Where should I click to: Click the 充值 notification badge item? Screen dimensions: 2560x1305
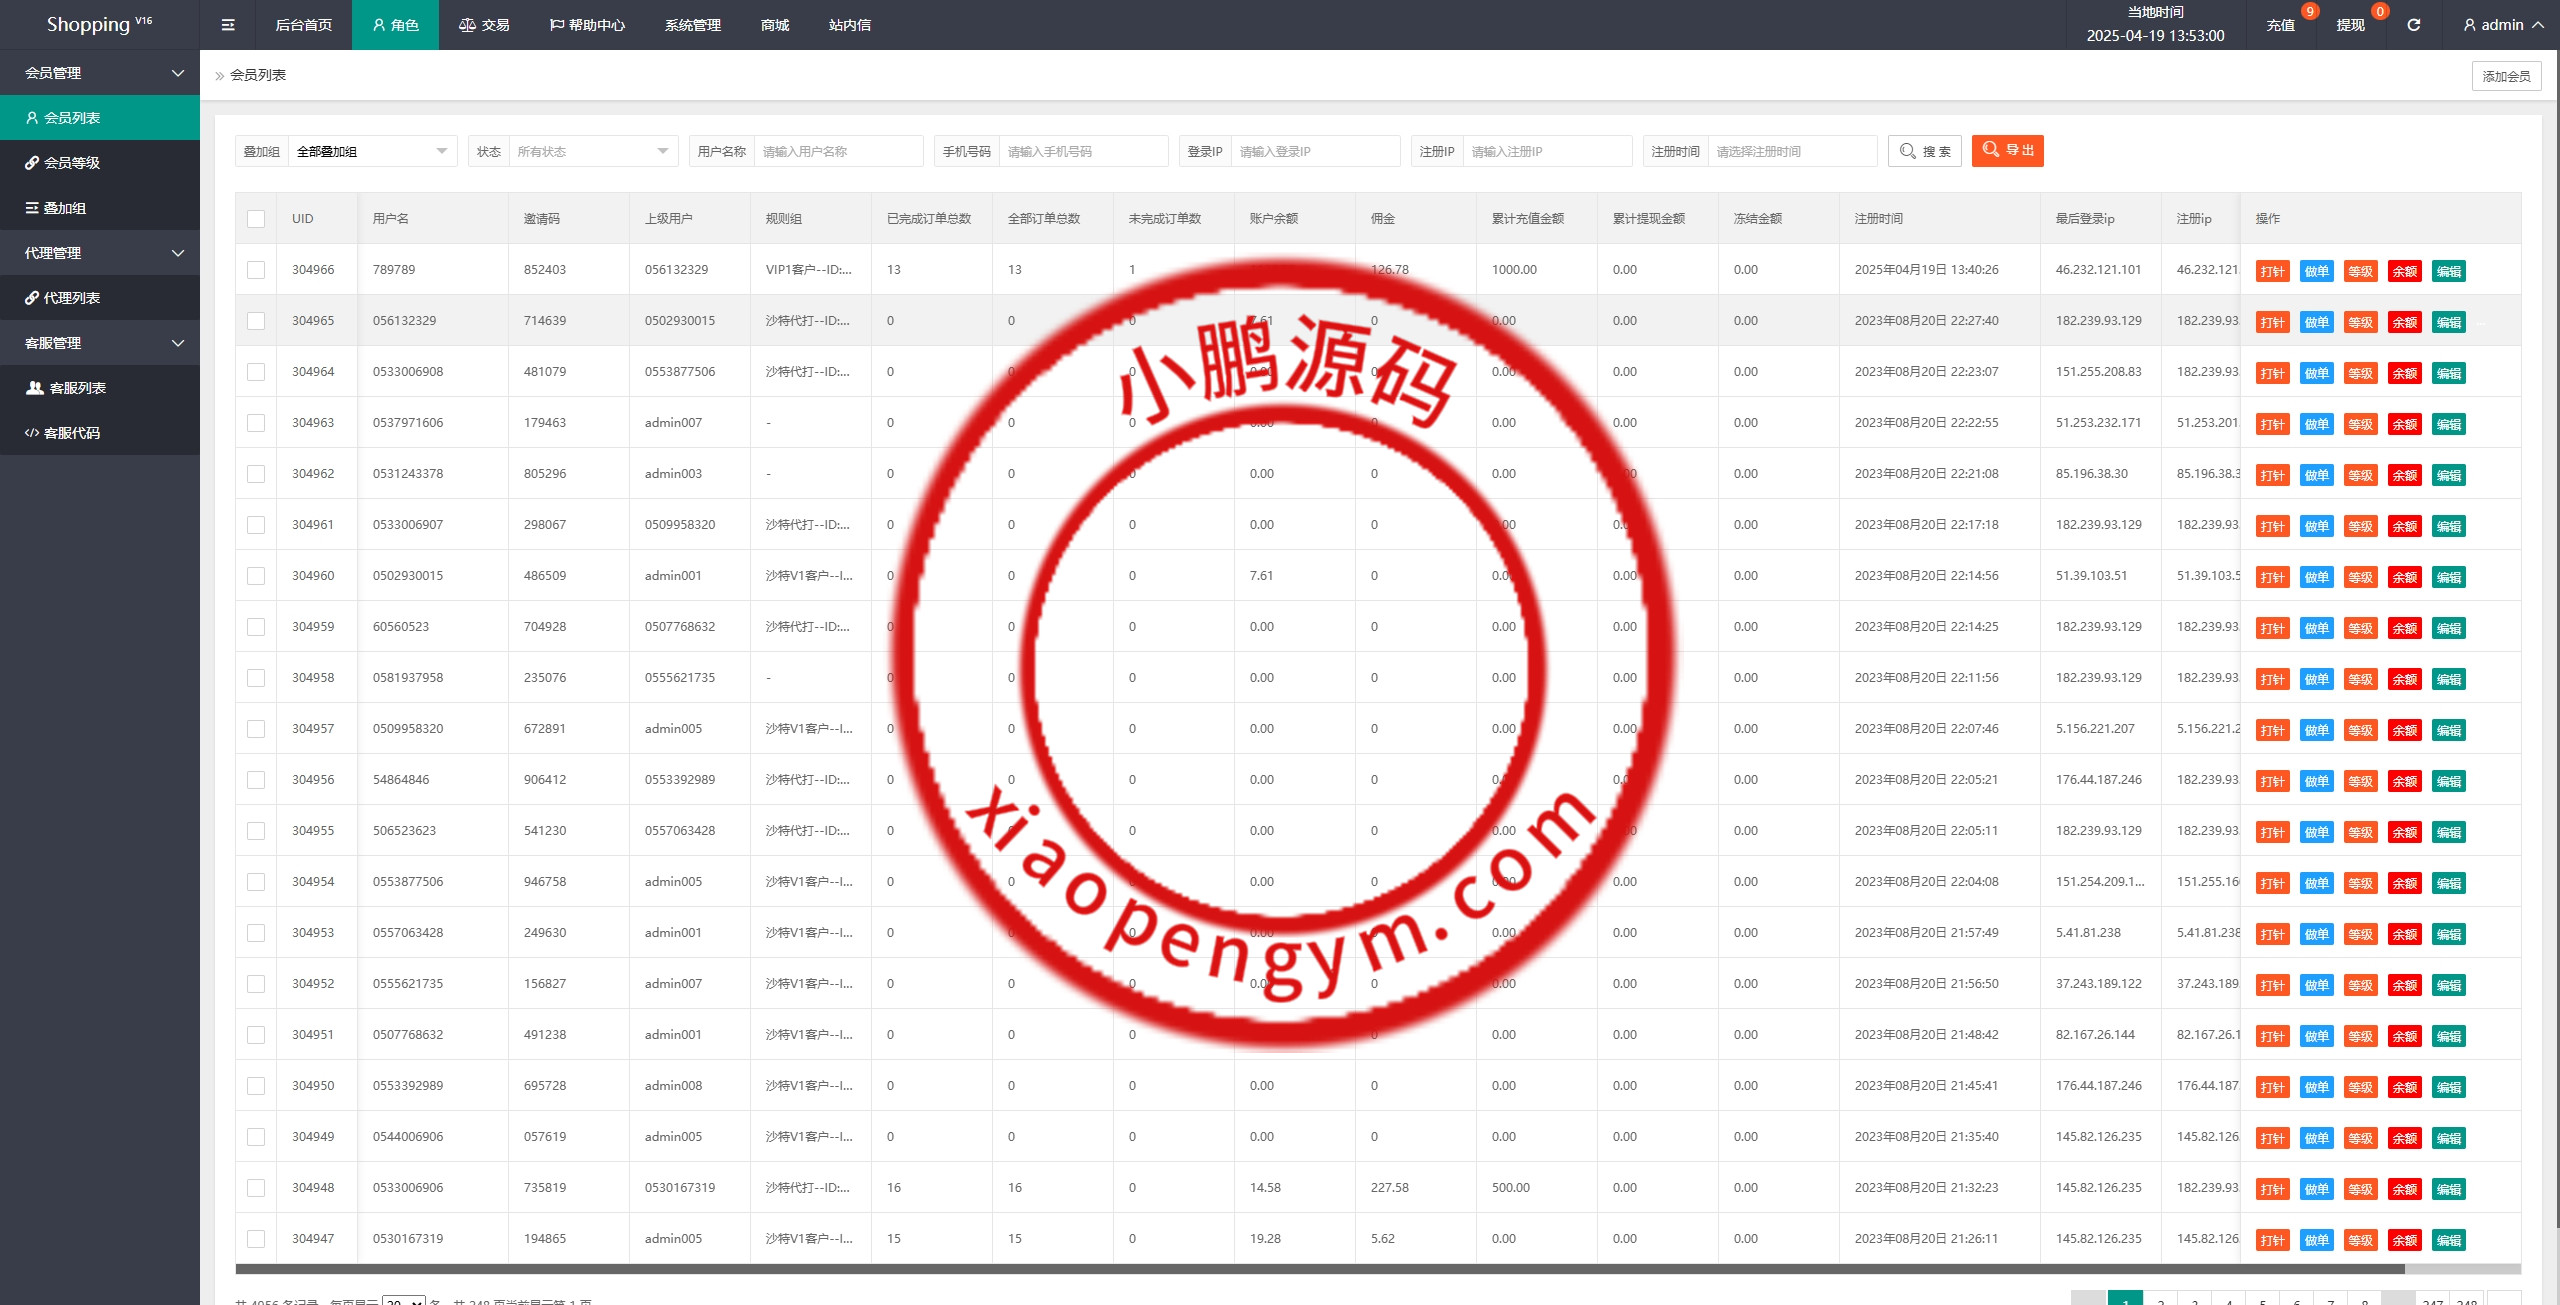pyautogui.click(x=2280, y=25)
